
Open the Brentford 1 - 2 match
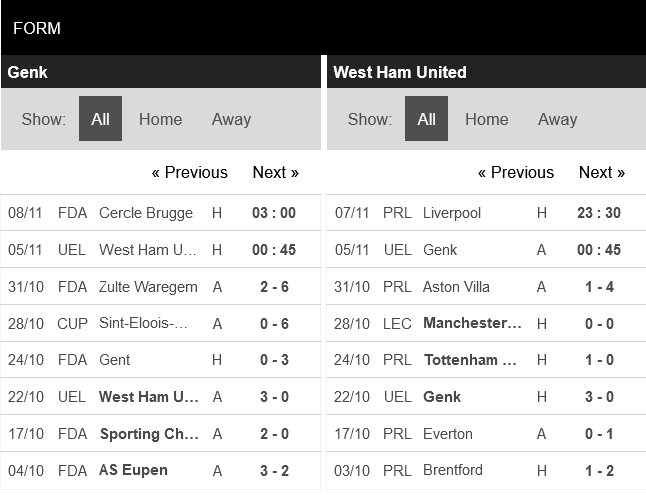tap(452, 470)
